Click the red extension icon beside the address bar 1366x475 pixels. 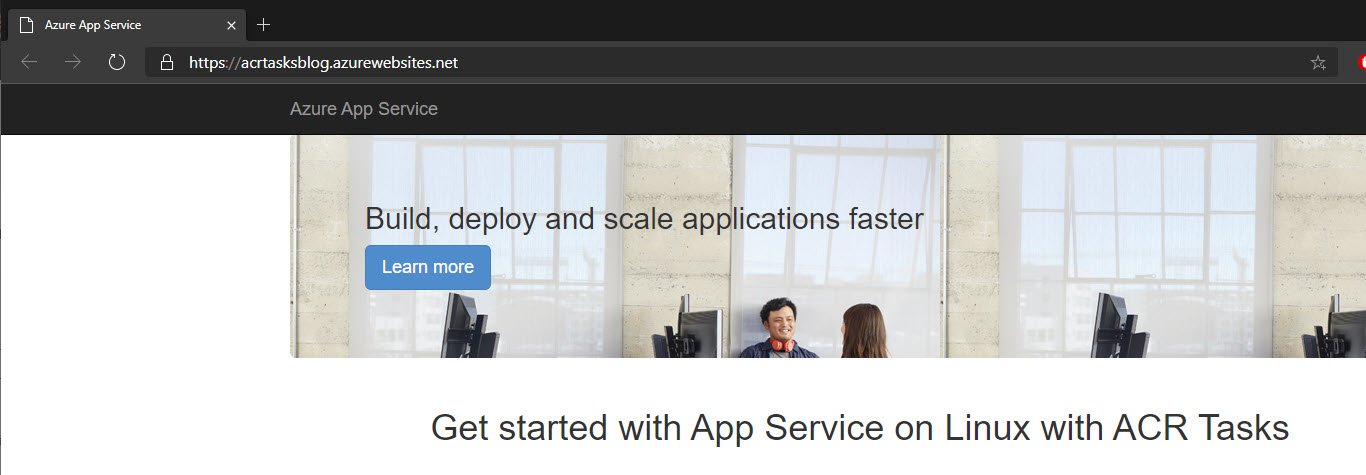(1361, 62)
